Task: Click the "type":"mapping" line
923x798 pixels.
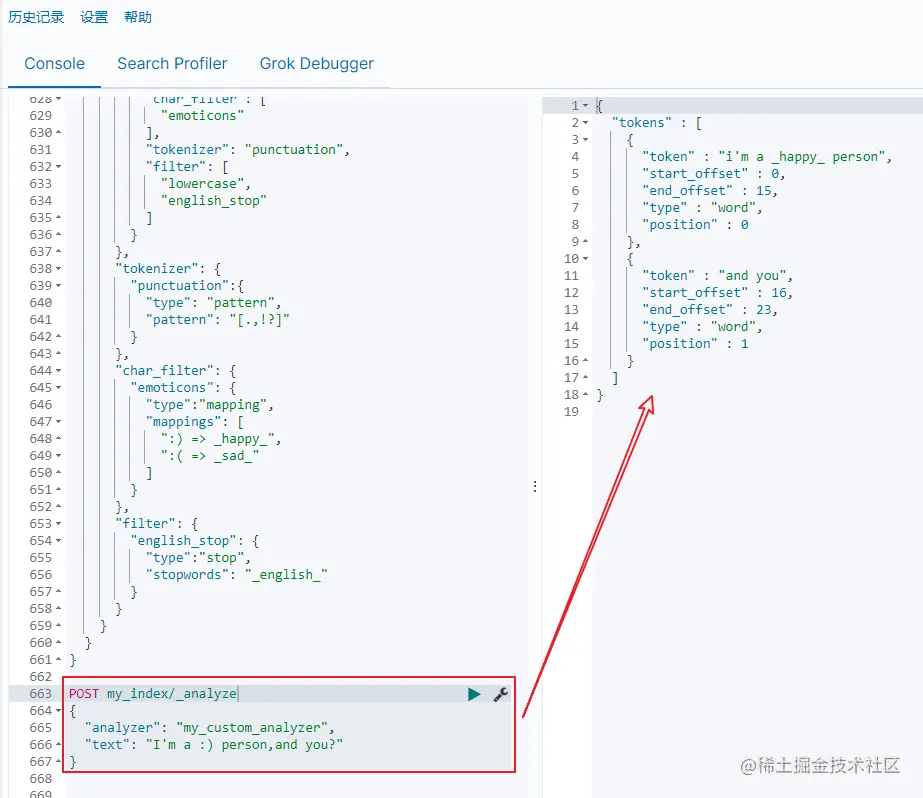Action: point(210,405)
